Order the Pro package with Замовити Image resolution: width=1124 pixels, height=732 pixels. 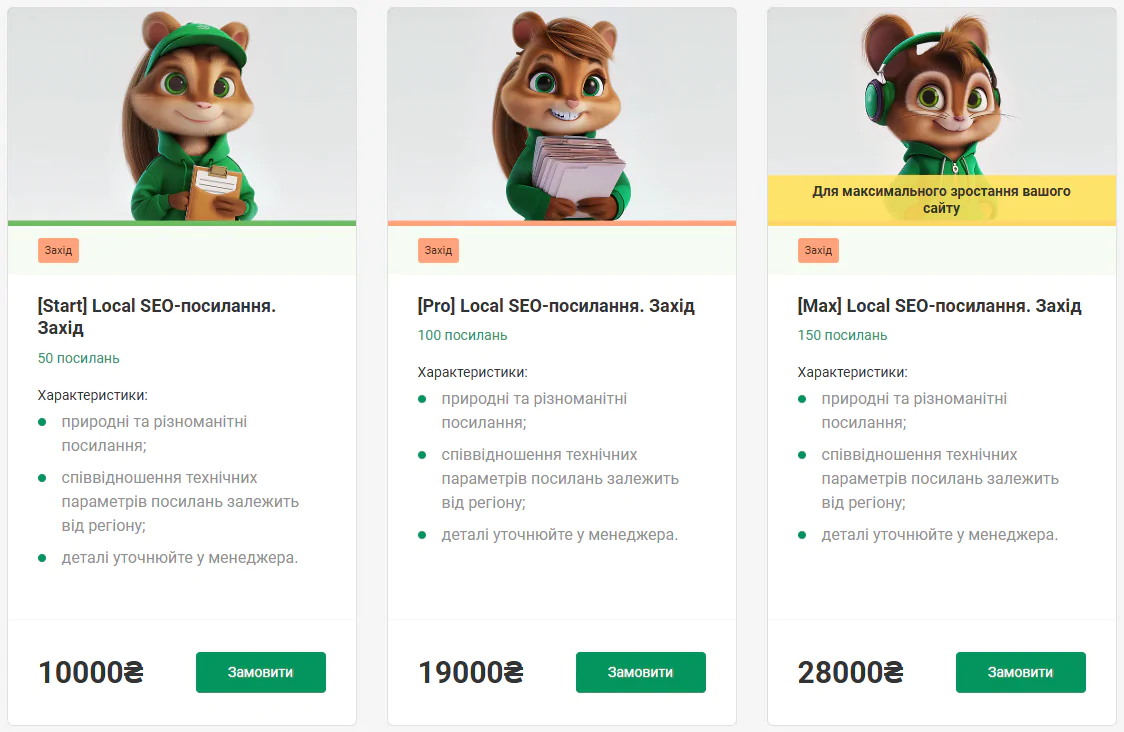tap(640, 672)
